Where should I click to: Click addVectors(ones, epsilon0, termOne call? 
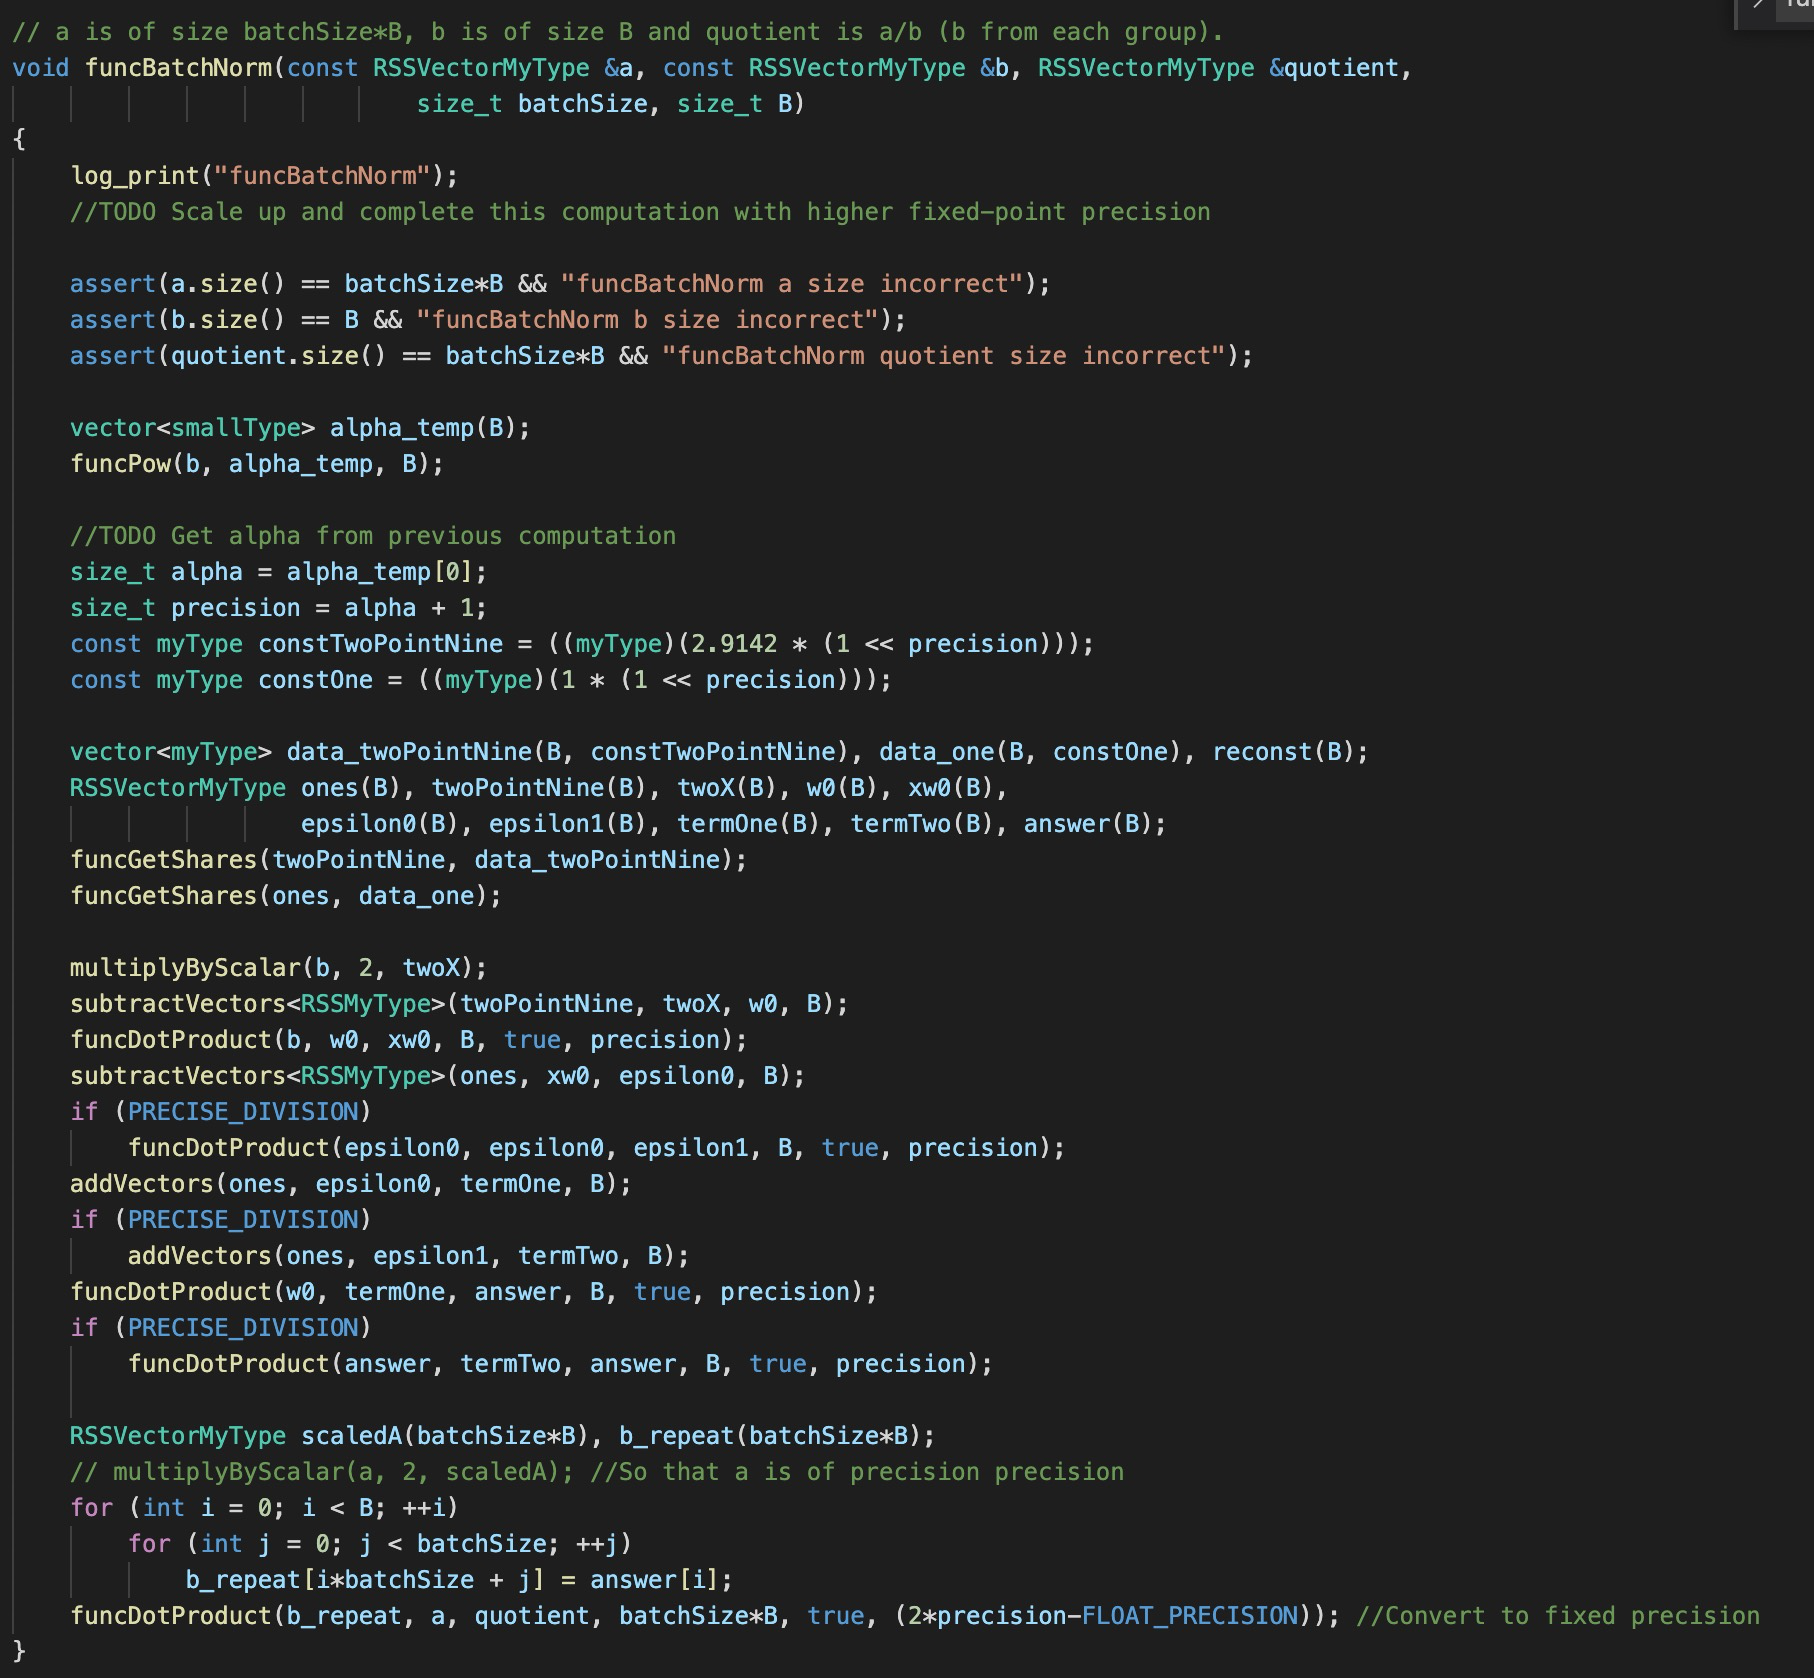tap(351, 1184)
